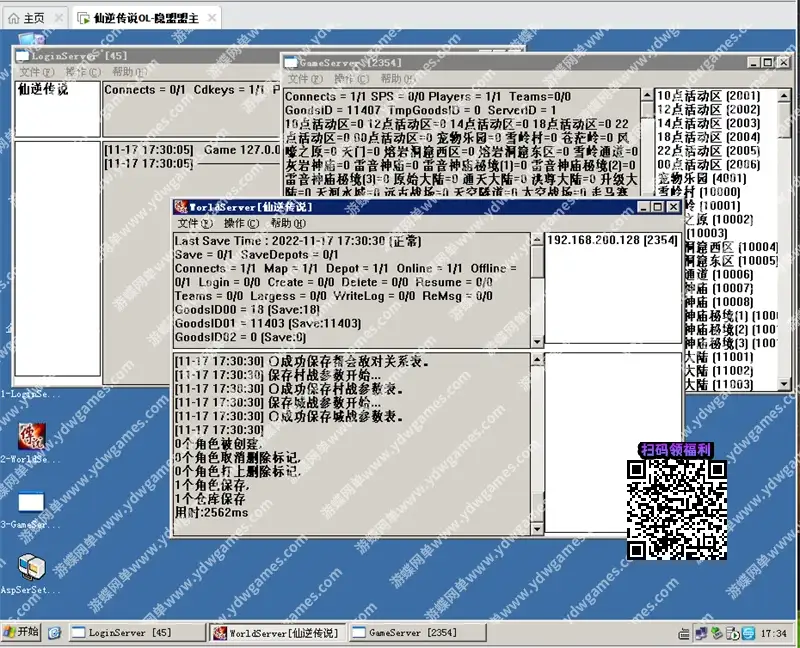
Task: Click the Last Save Time line in WorldServer
Action: click(x=298, y=241)
